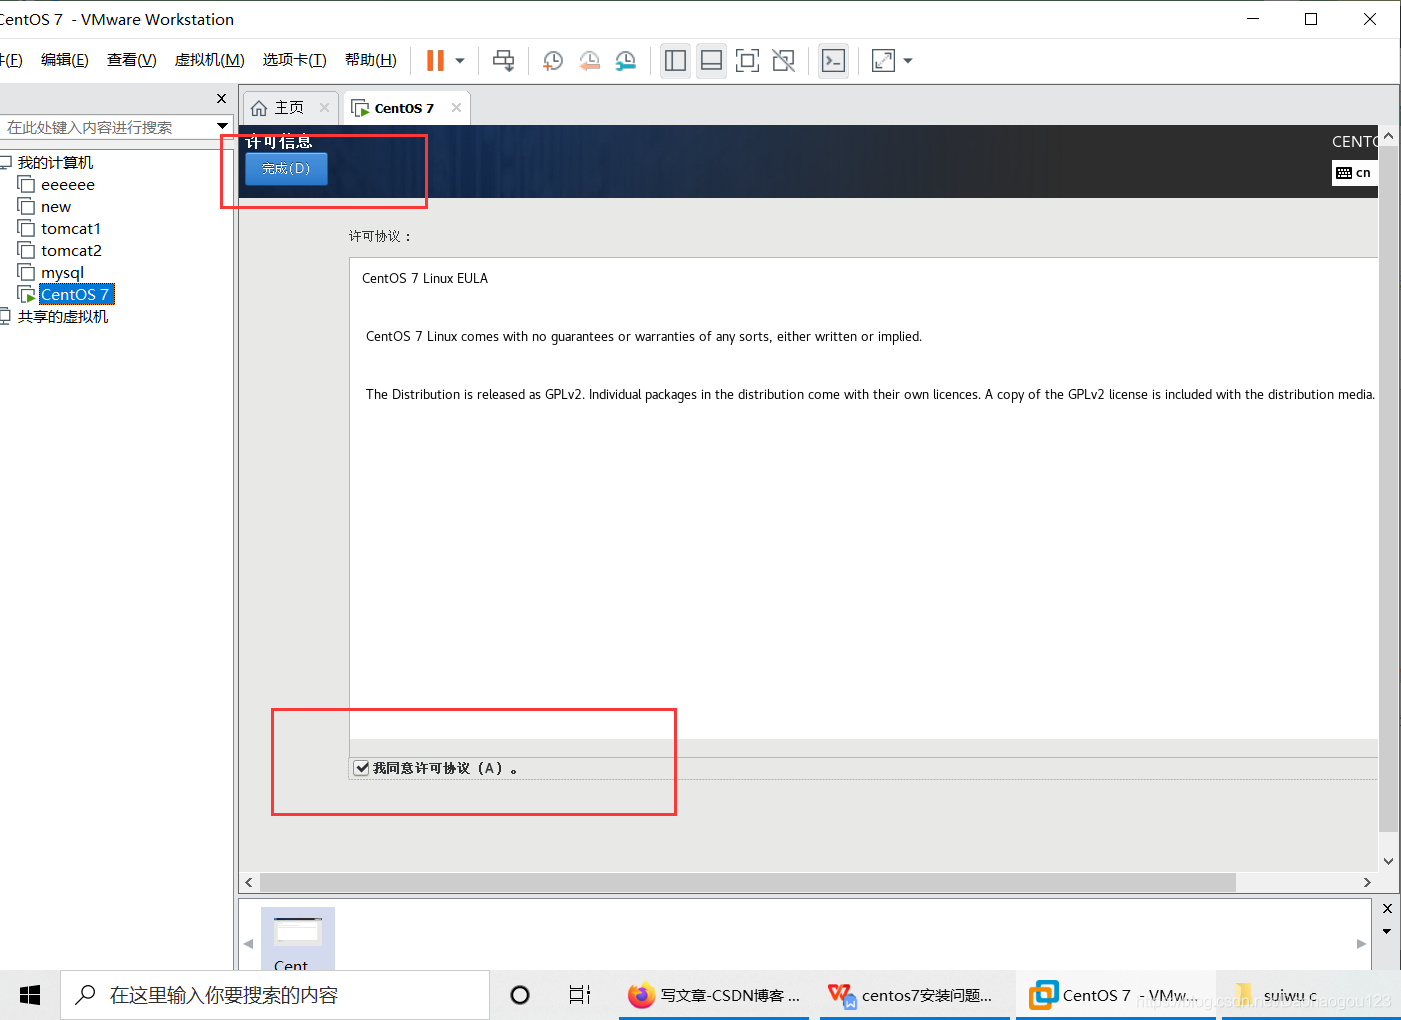Switch to CentOS 7 VMware taskbar item
Image resolution: width=1401 pixels, height=1020 pixels.
tap(1116, 995)
